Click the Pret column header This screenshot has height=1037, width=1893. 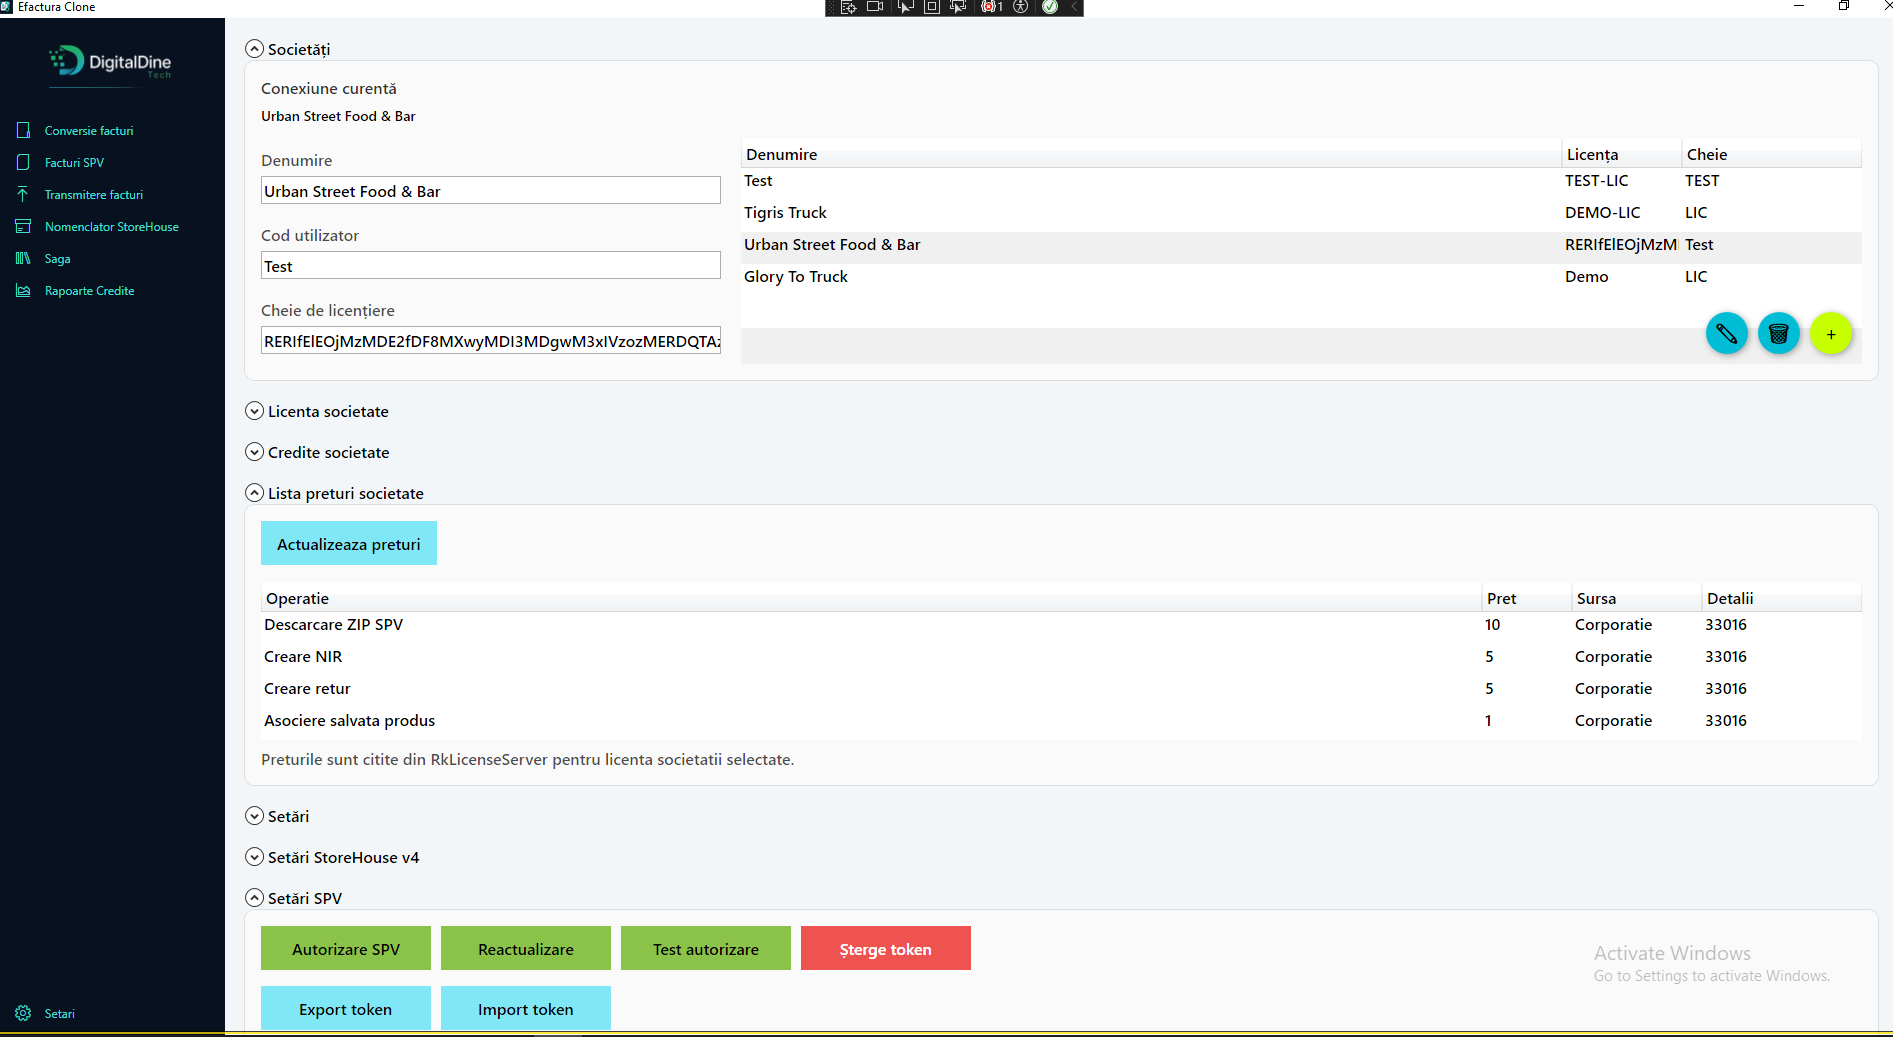pos(1527,598)
